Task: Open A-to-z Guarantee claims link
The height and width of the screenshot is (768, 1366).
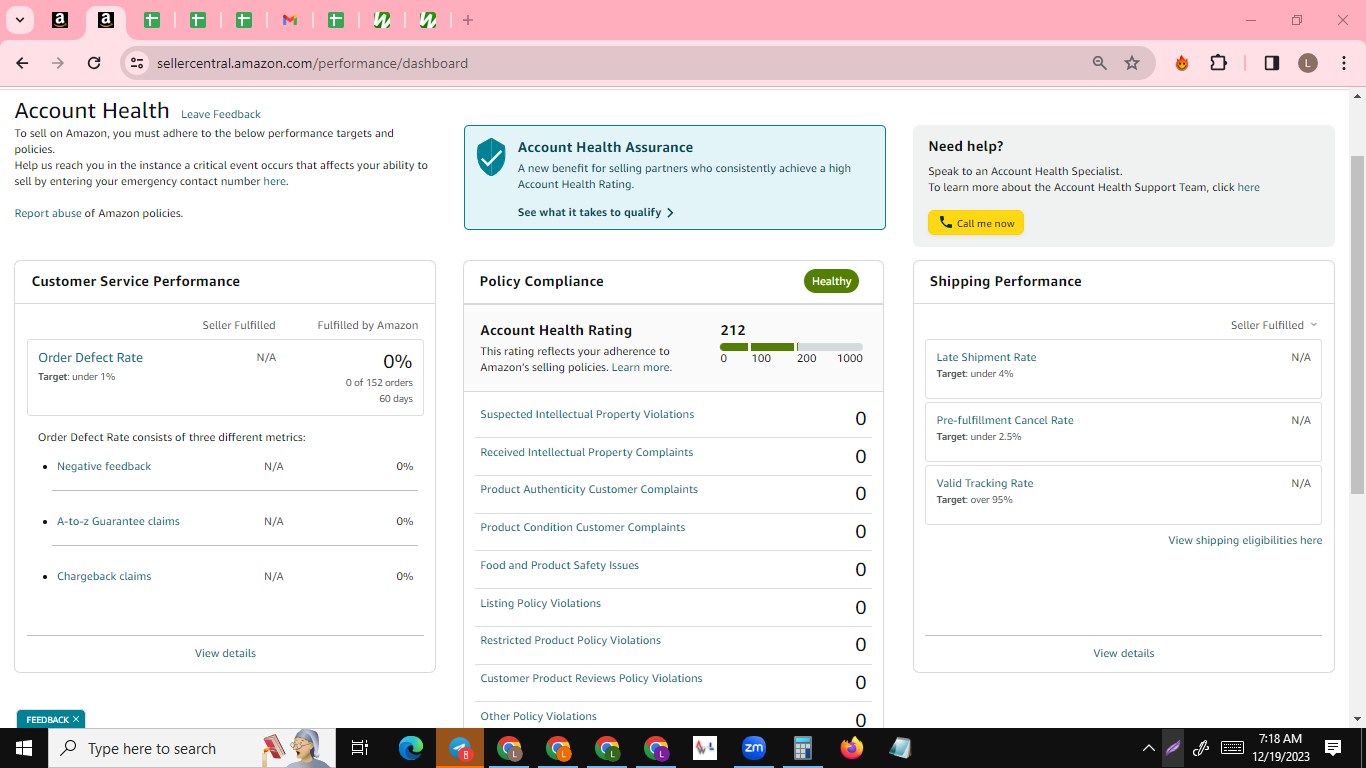Action: point(118,521)
